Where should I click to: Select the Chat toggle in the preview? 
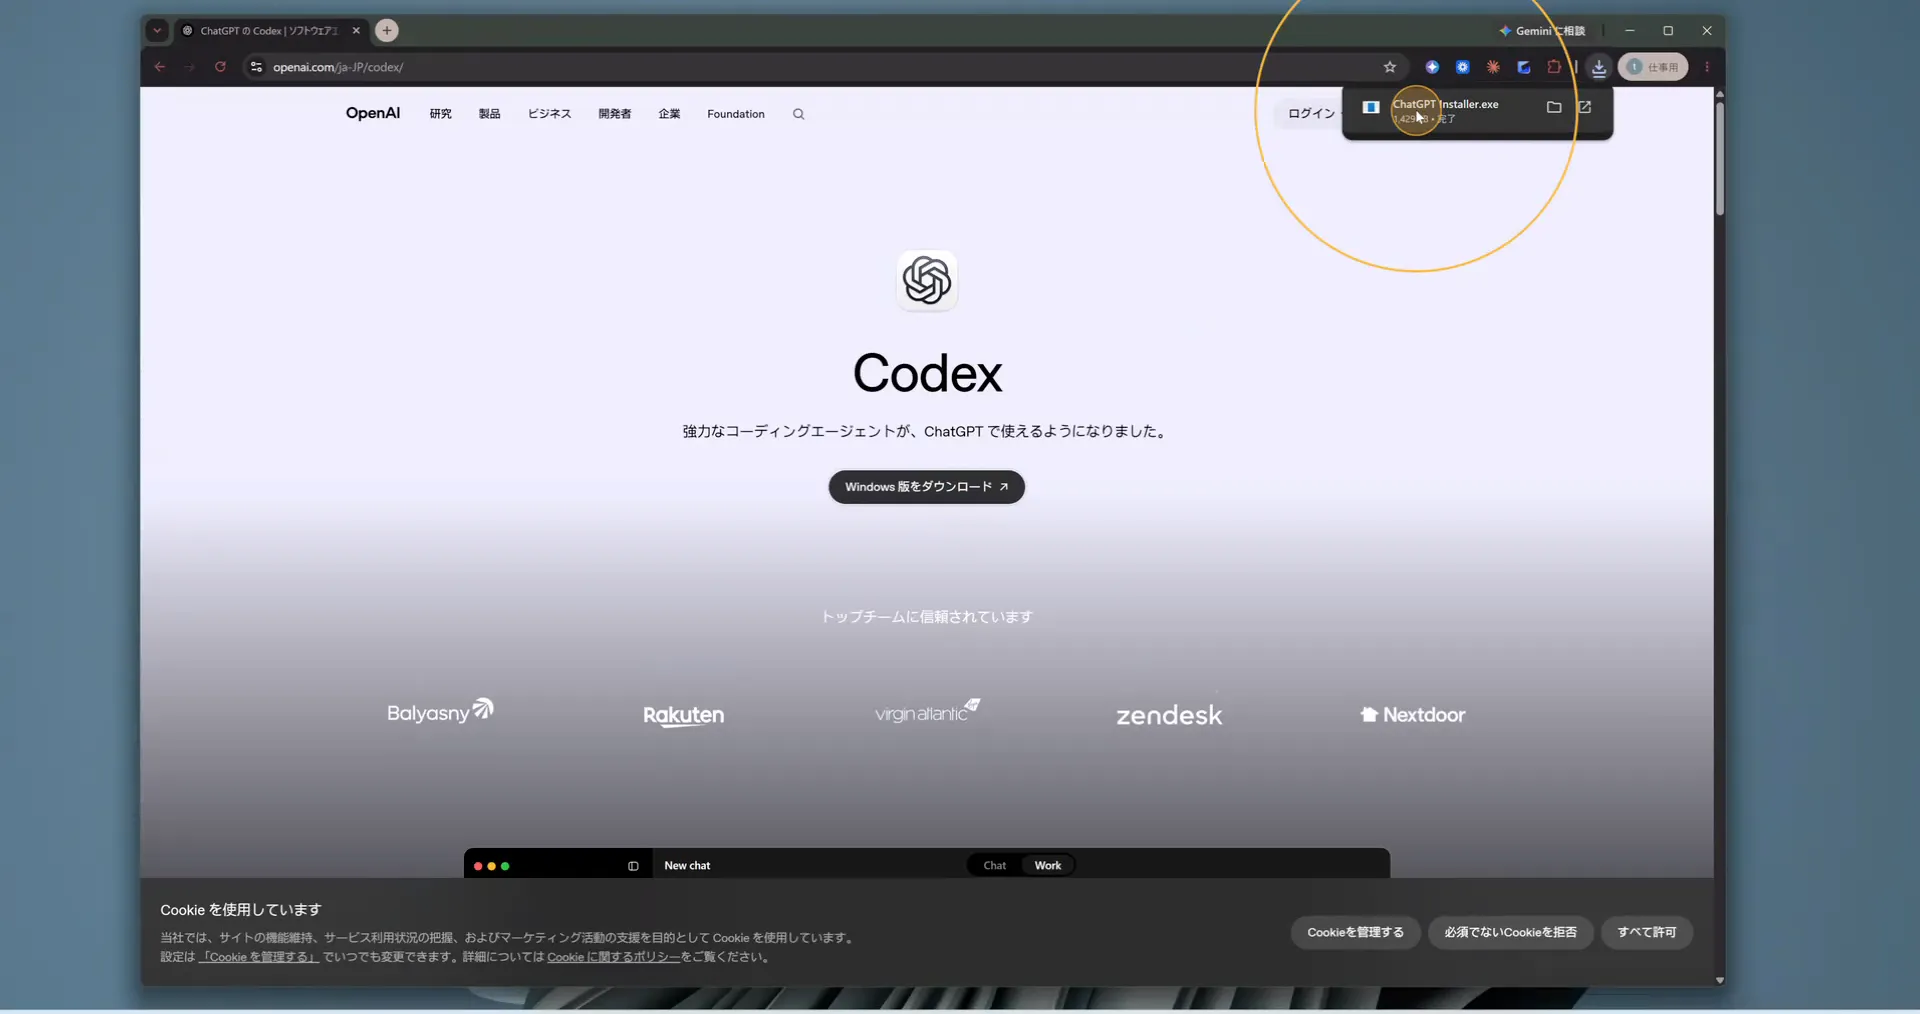point(994,866)
